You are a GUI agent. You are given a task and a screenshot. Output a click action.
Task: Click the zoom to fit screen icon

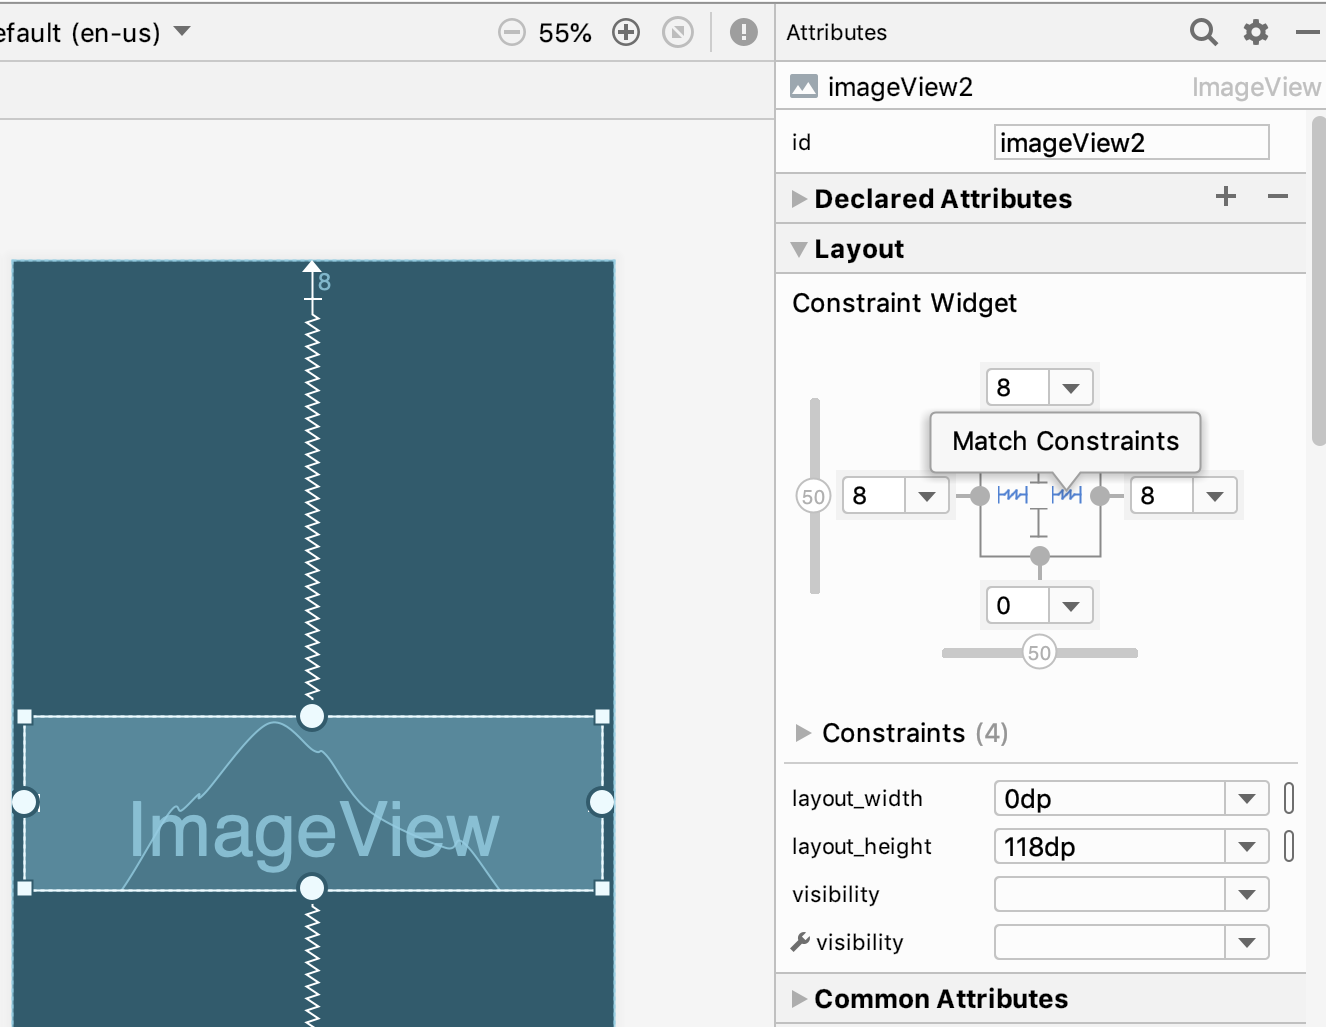pos(678,33)
